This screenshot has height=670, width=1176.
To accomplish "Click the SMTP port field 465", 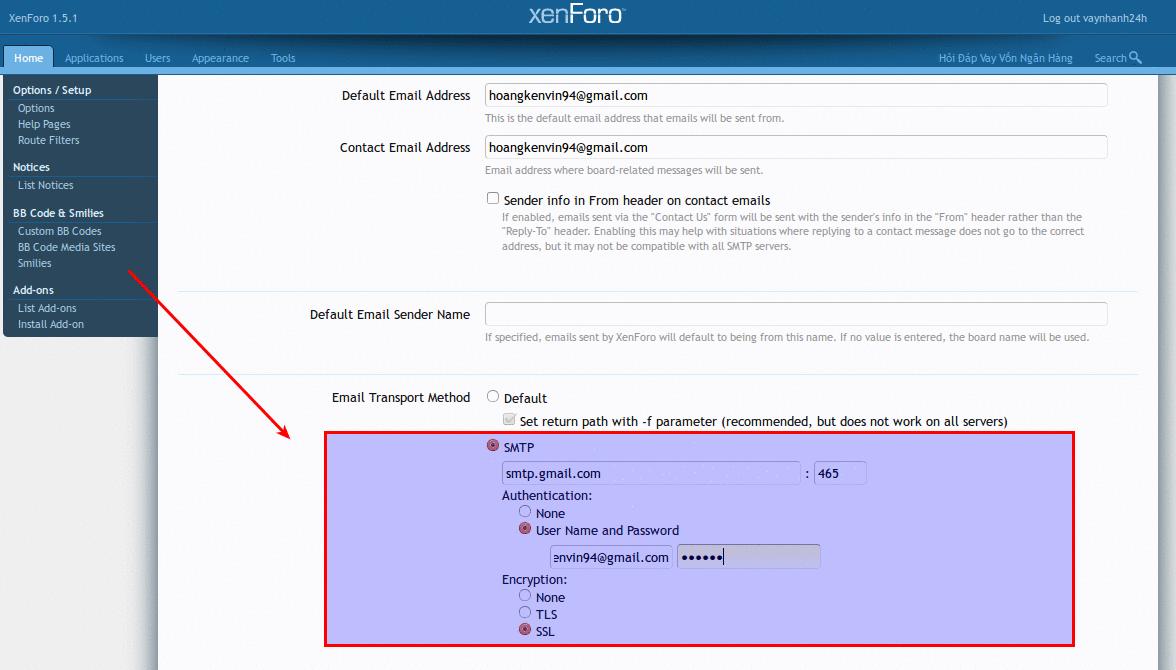I will (840, 473).
